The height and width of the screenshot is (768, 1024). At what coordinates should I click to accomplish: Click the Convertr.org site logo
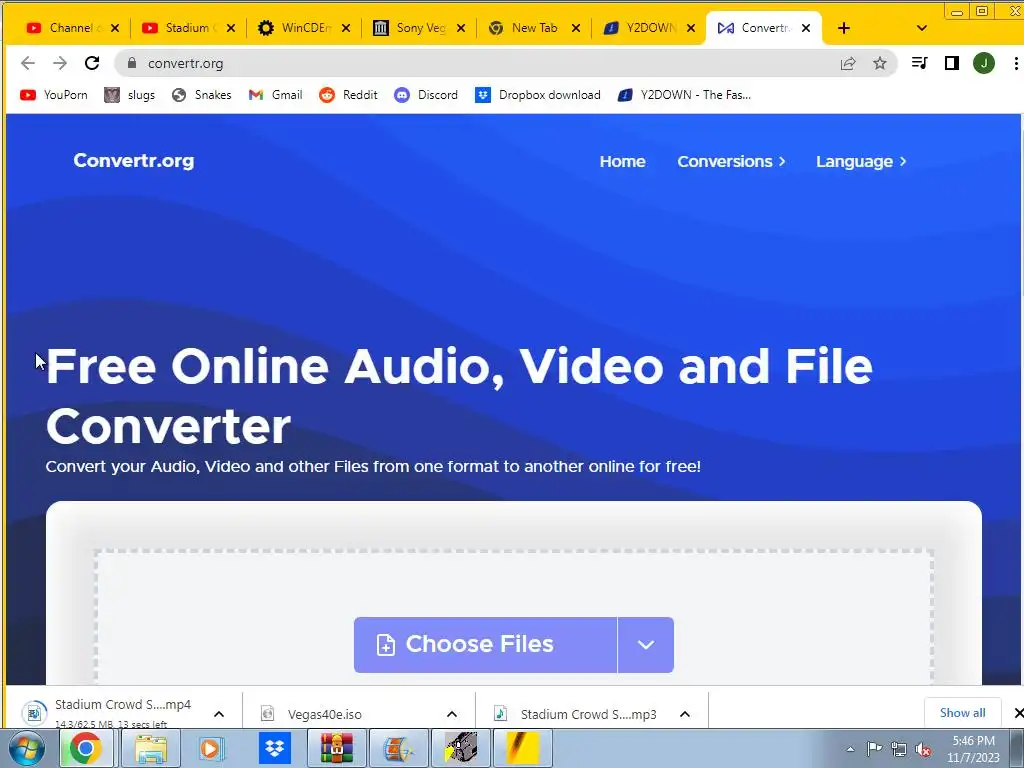click(134, 161)
